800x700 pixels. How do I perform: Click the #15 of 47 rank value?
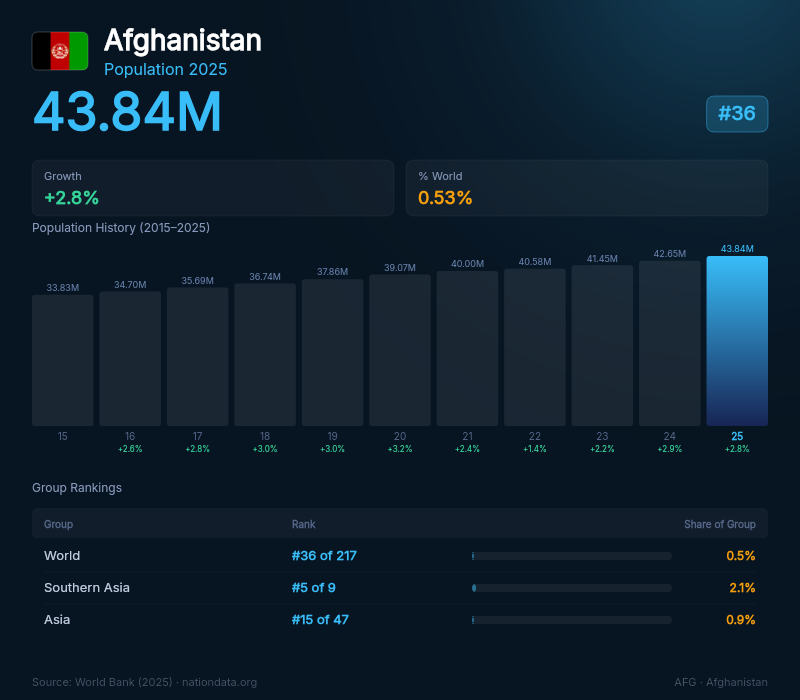pos(320,620)
